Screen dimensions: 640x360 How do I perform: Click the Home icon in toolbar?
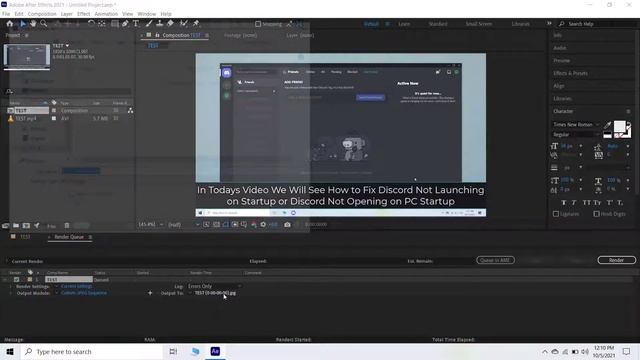[x=9, y=24]
